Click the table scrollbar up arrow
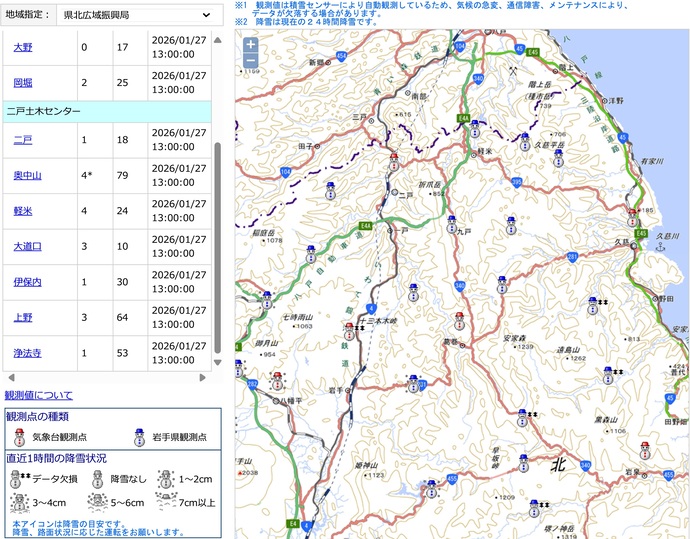Viewport: 690px width, 539px height. click(x=217, y=40)
